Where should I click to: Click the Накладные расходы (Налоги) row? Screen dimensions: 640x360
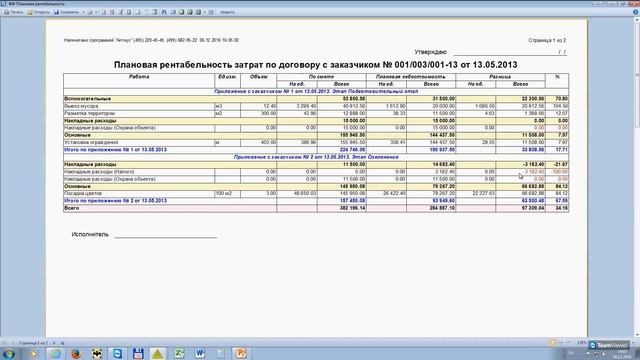316,172
